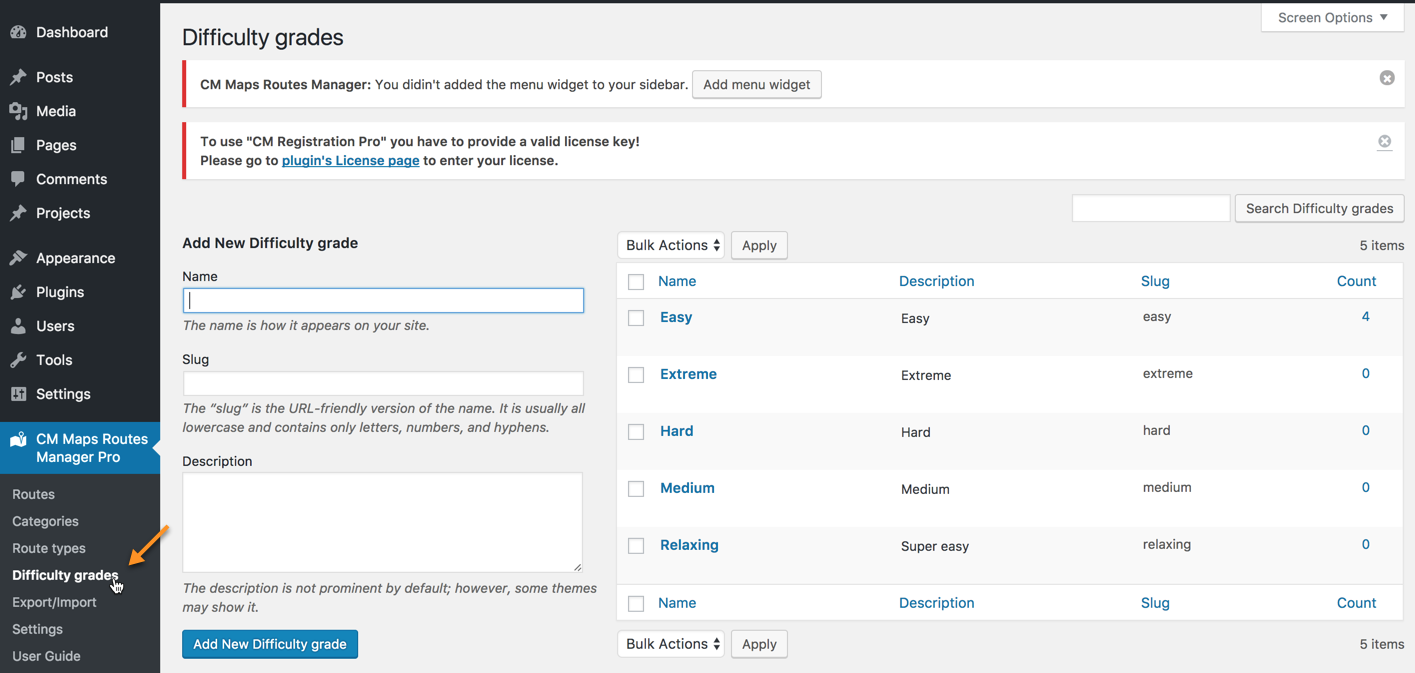
Task: Open the bottom Bulk Actions dropdown
Action: click(x=671, y=644)
